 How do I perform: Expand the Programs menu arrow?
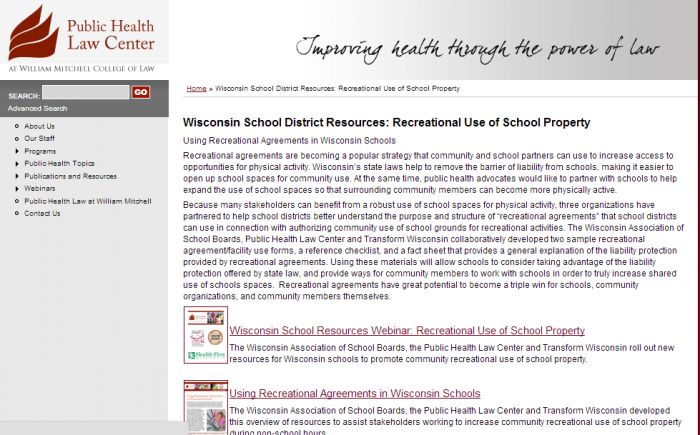click(17, 151)
